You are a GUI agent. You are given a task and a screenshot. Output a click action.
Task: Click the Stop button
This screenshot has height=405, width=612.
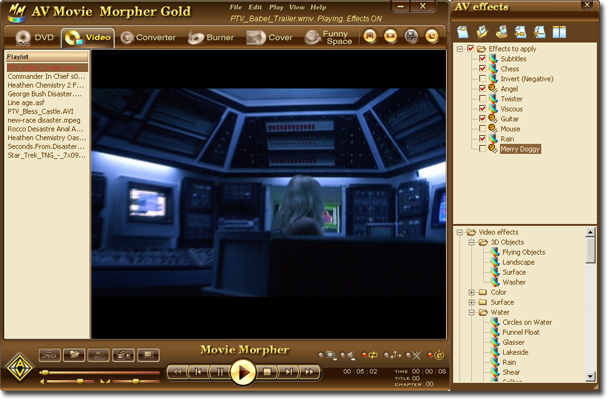click(x=267, y=372)
